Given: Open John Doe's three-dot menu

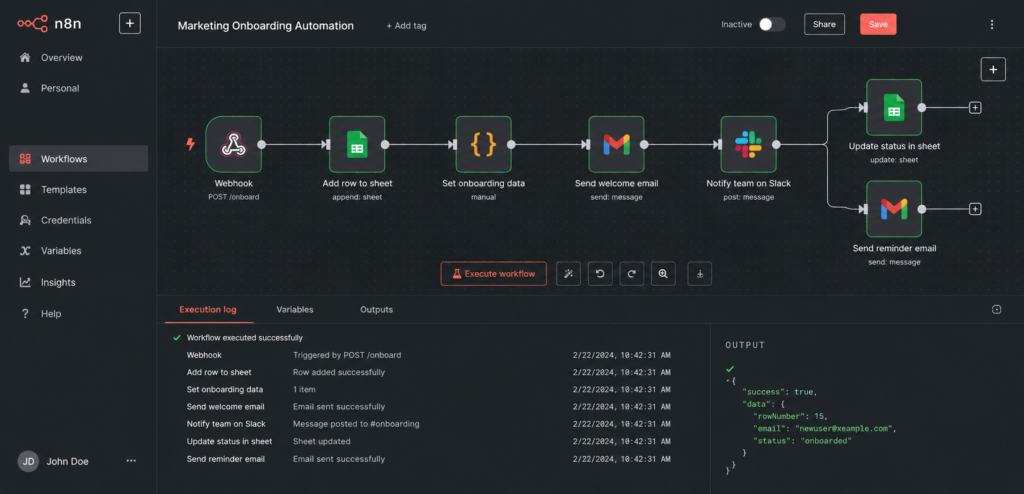Looking at the screenshot, I should [131, 461].
